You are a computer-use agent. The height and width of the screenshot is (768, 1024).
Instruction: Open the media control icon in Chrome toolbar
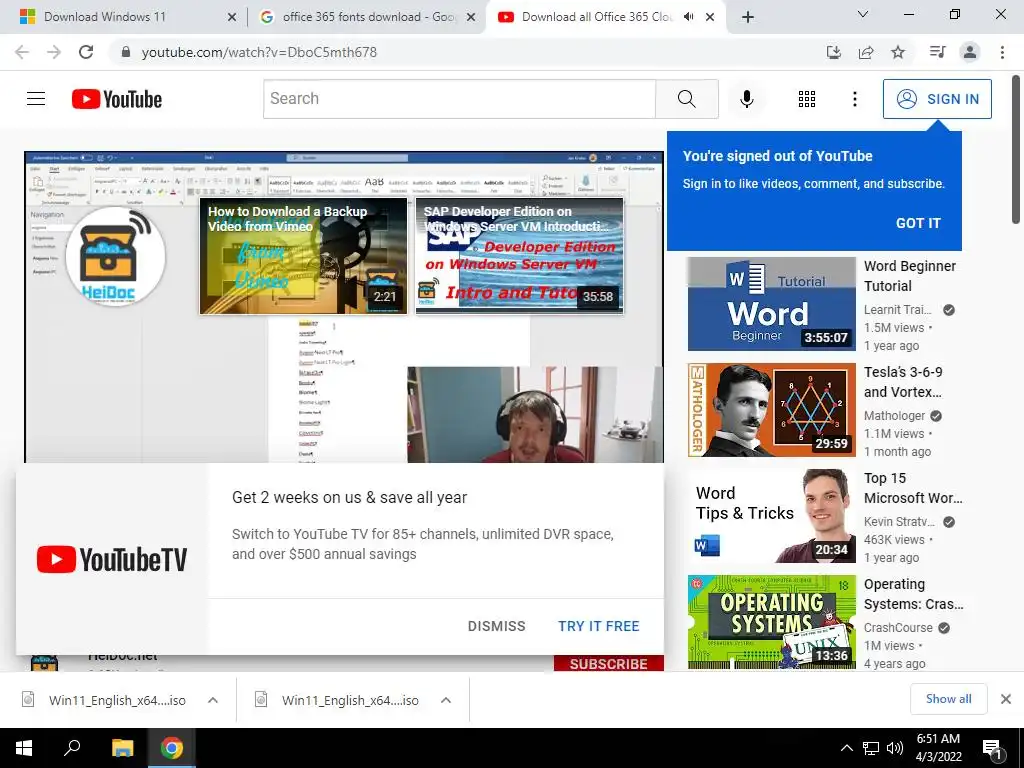click(937, 52)
